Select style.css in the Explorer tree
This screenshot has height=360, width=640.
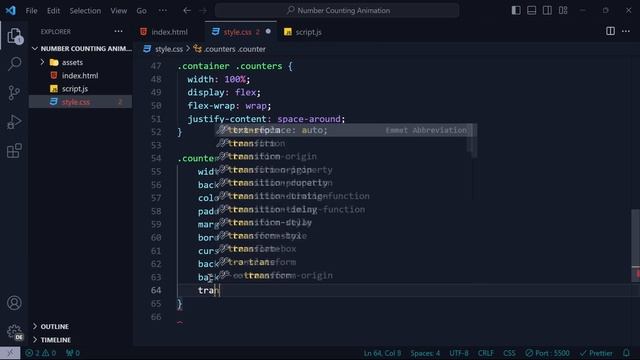[x=80, y=102]
